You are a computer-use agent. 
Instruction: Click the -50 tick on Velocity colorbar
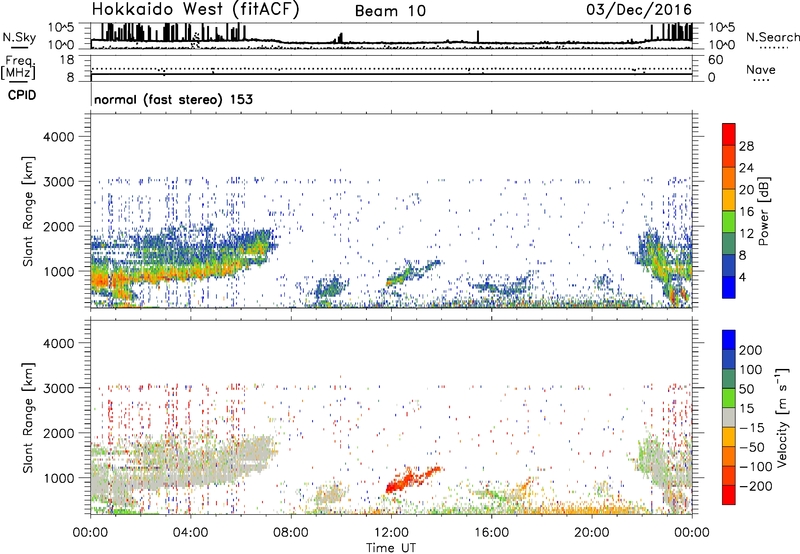(x=752, y=447)
